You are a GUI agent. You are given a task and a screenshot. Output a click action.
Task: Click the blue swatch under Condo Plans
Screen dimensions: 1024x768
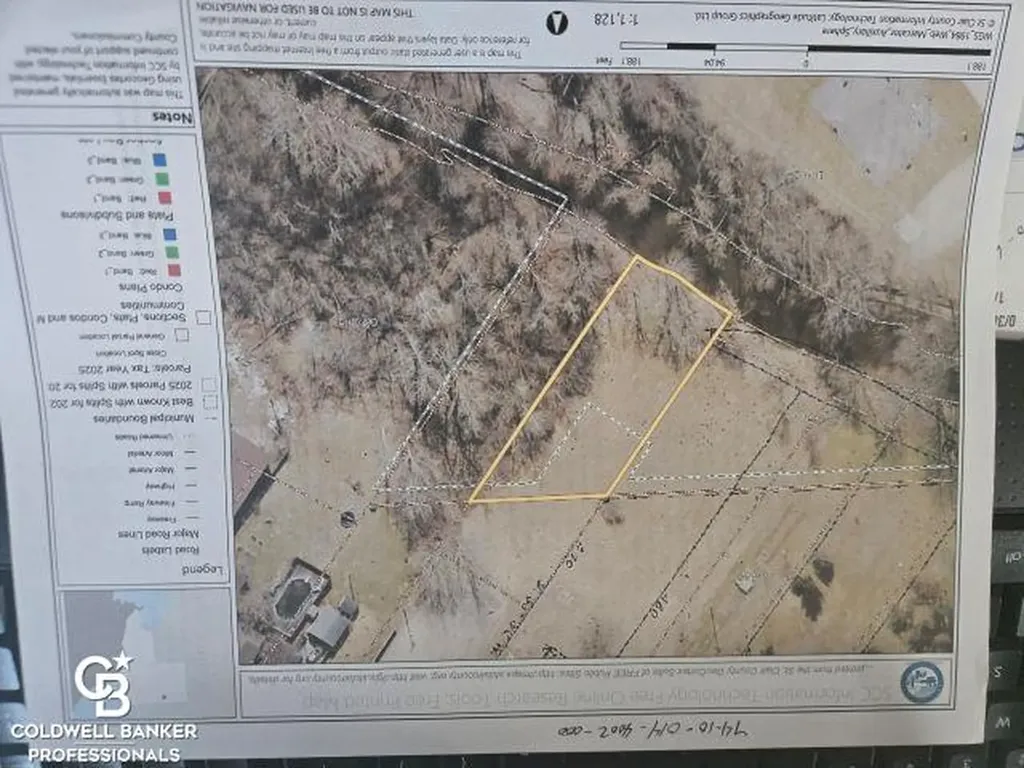169,234
